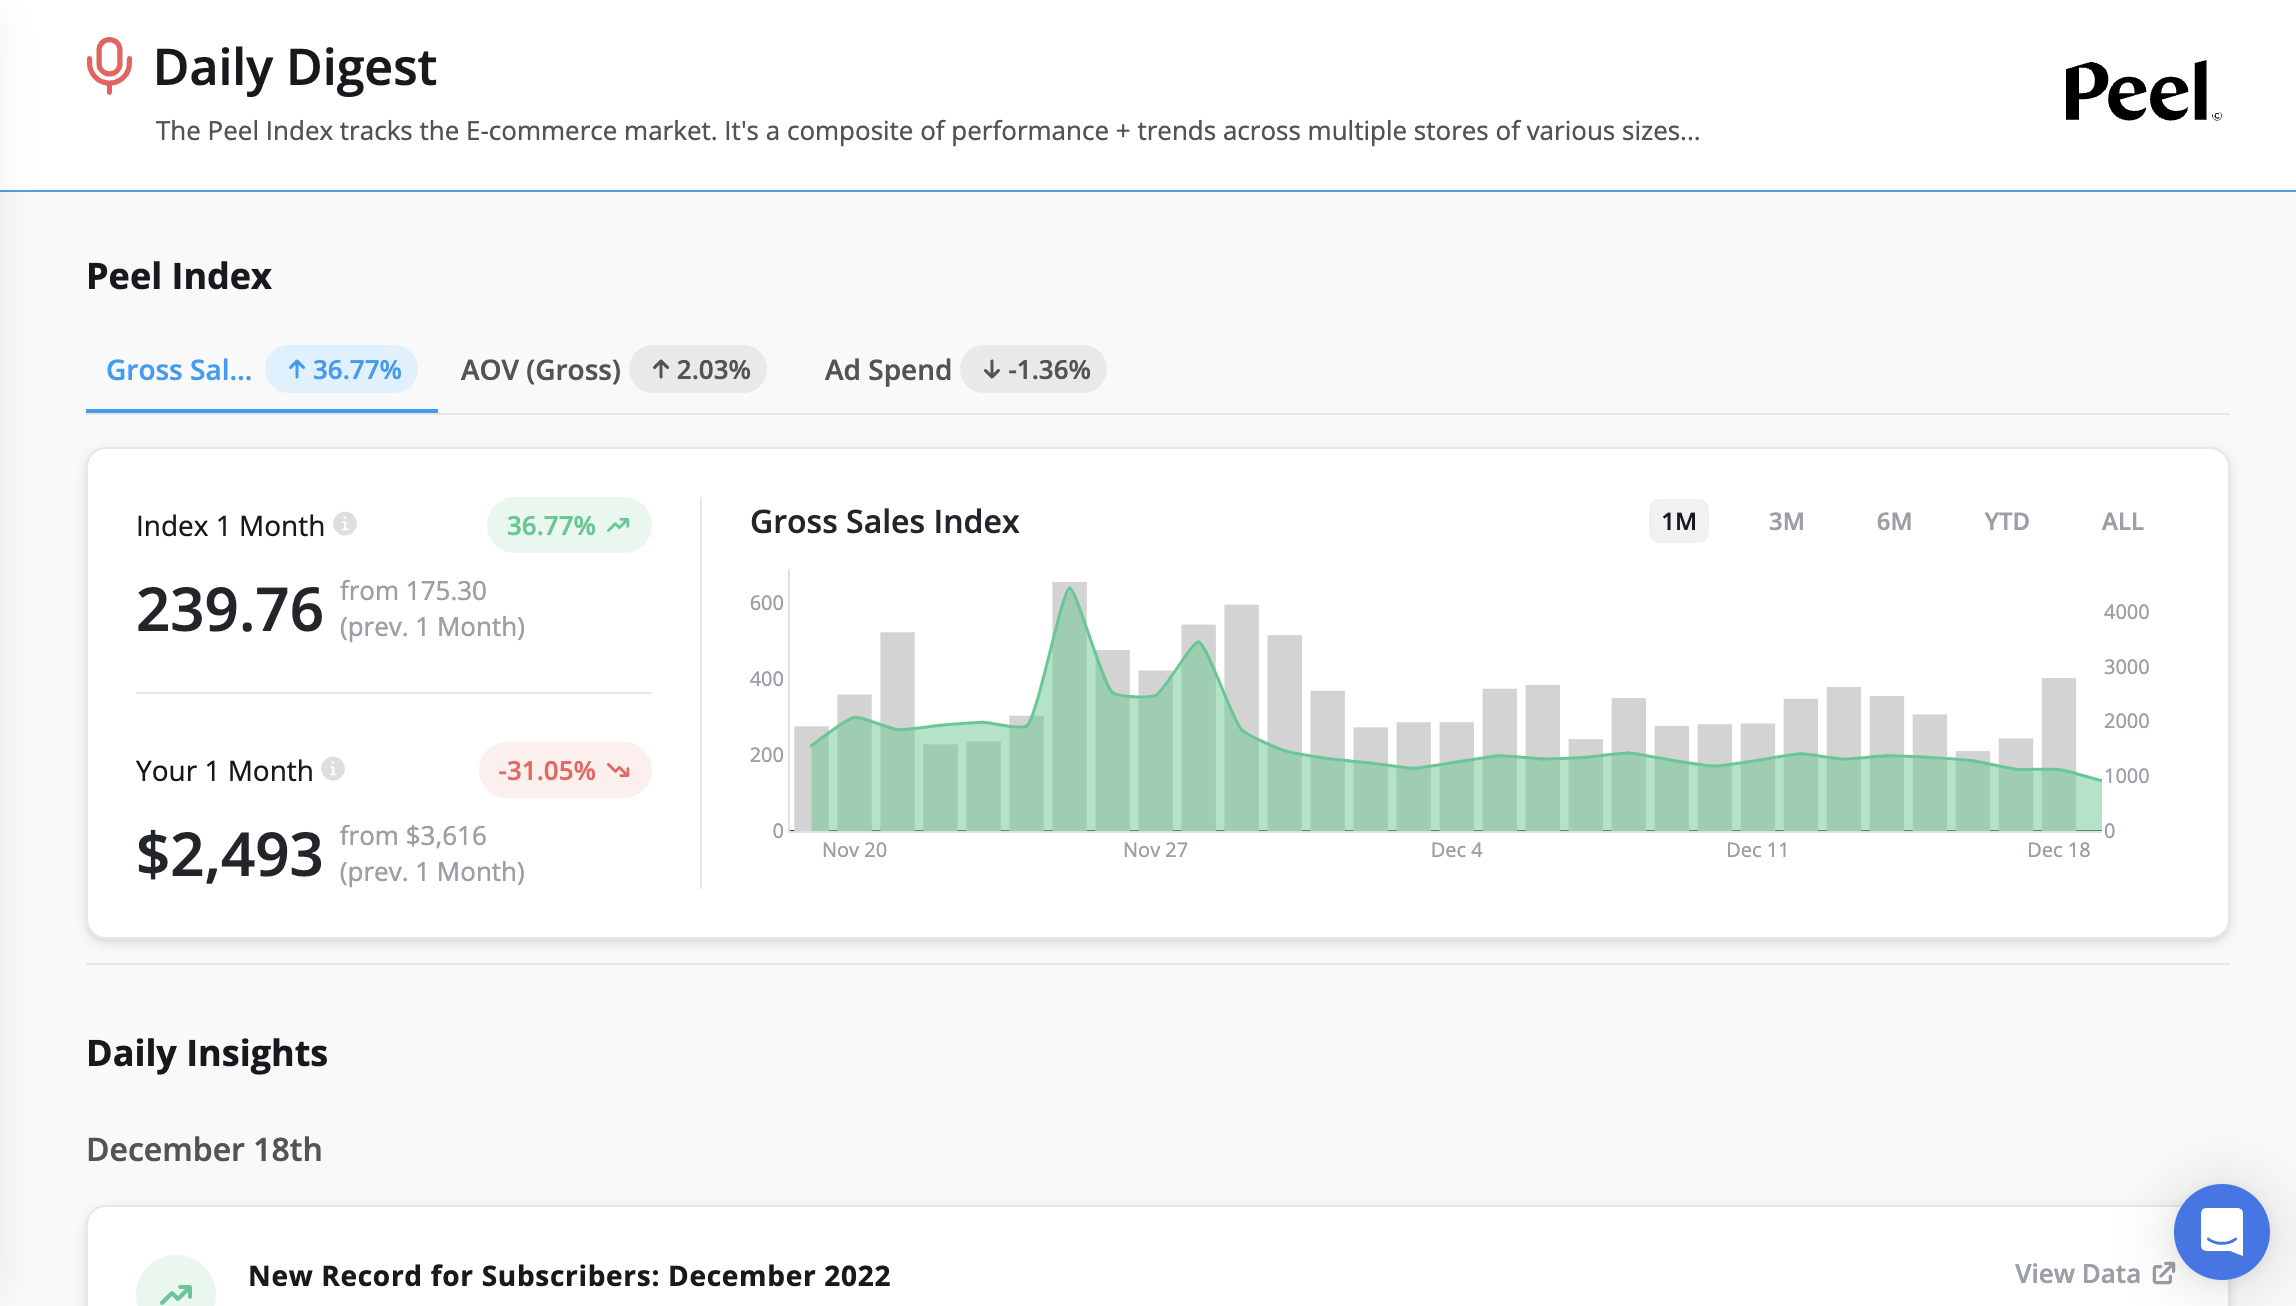Open the Gross Sales tab

[x=179, y=370]
